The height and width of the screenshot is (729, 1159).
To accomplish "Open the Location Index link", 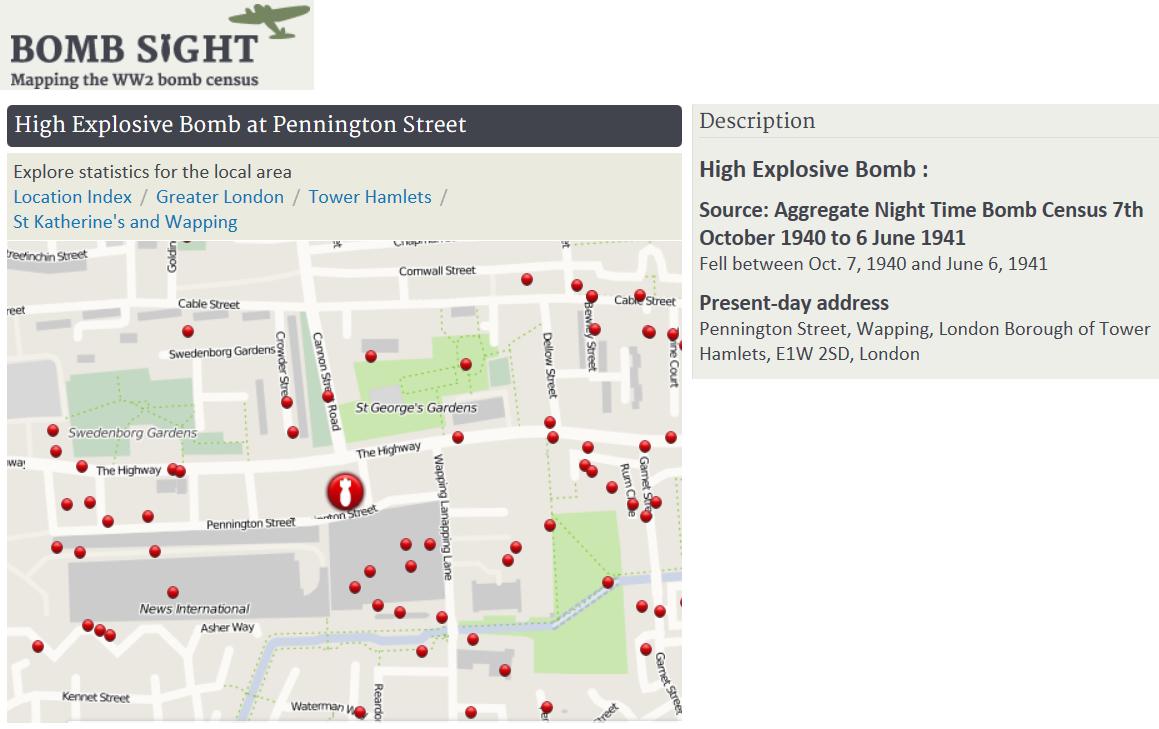I will click(72, 197).
